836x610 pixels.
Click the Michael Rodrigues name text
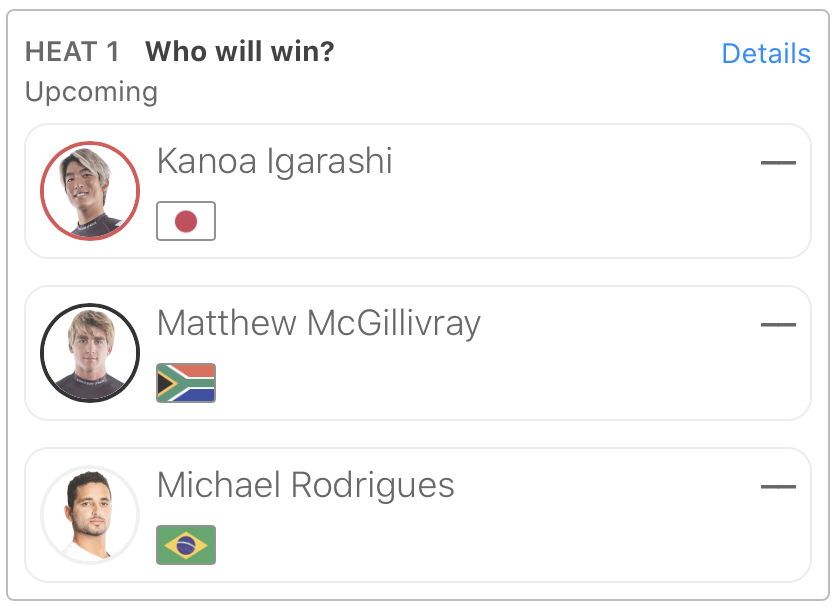(306, 485)
